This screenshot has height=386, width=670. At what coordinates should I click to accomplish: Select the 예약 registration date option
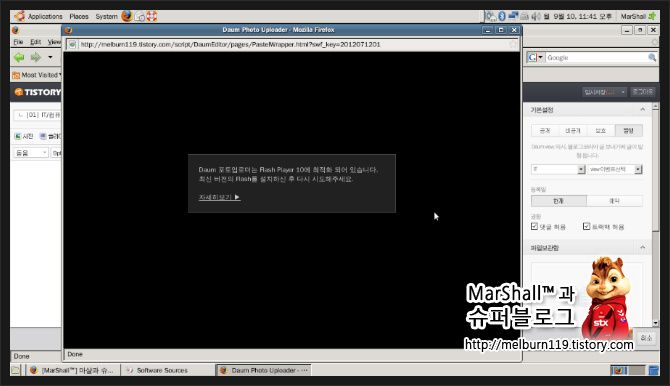coord(614,201)
